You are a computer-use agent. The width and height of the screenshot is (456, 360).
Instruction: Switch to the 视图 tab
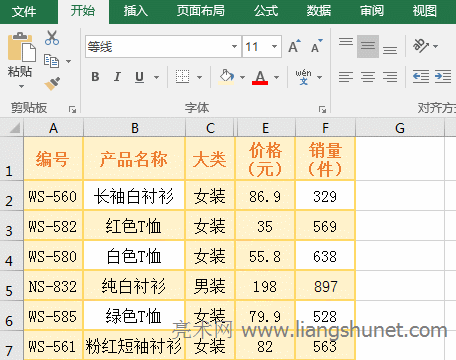click(425, 11)
